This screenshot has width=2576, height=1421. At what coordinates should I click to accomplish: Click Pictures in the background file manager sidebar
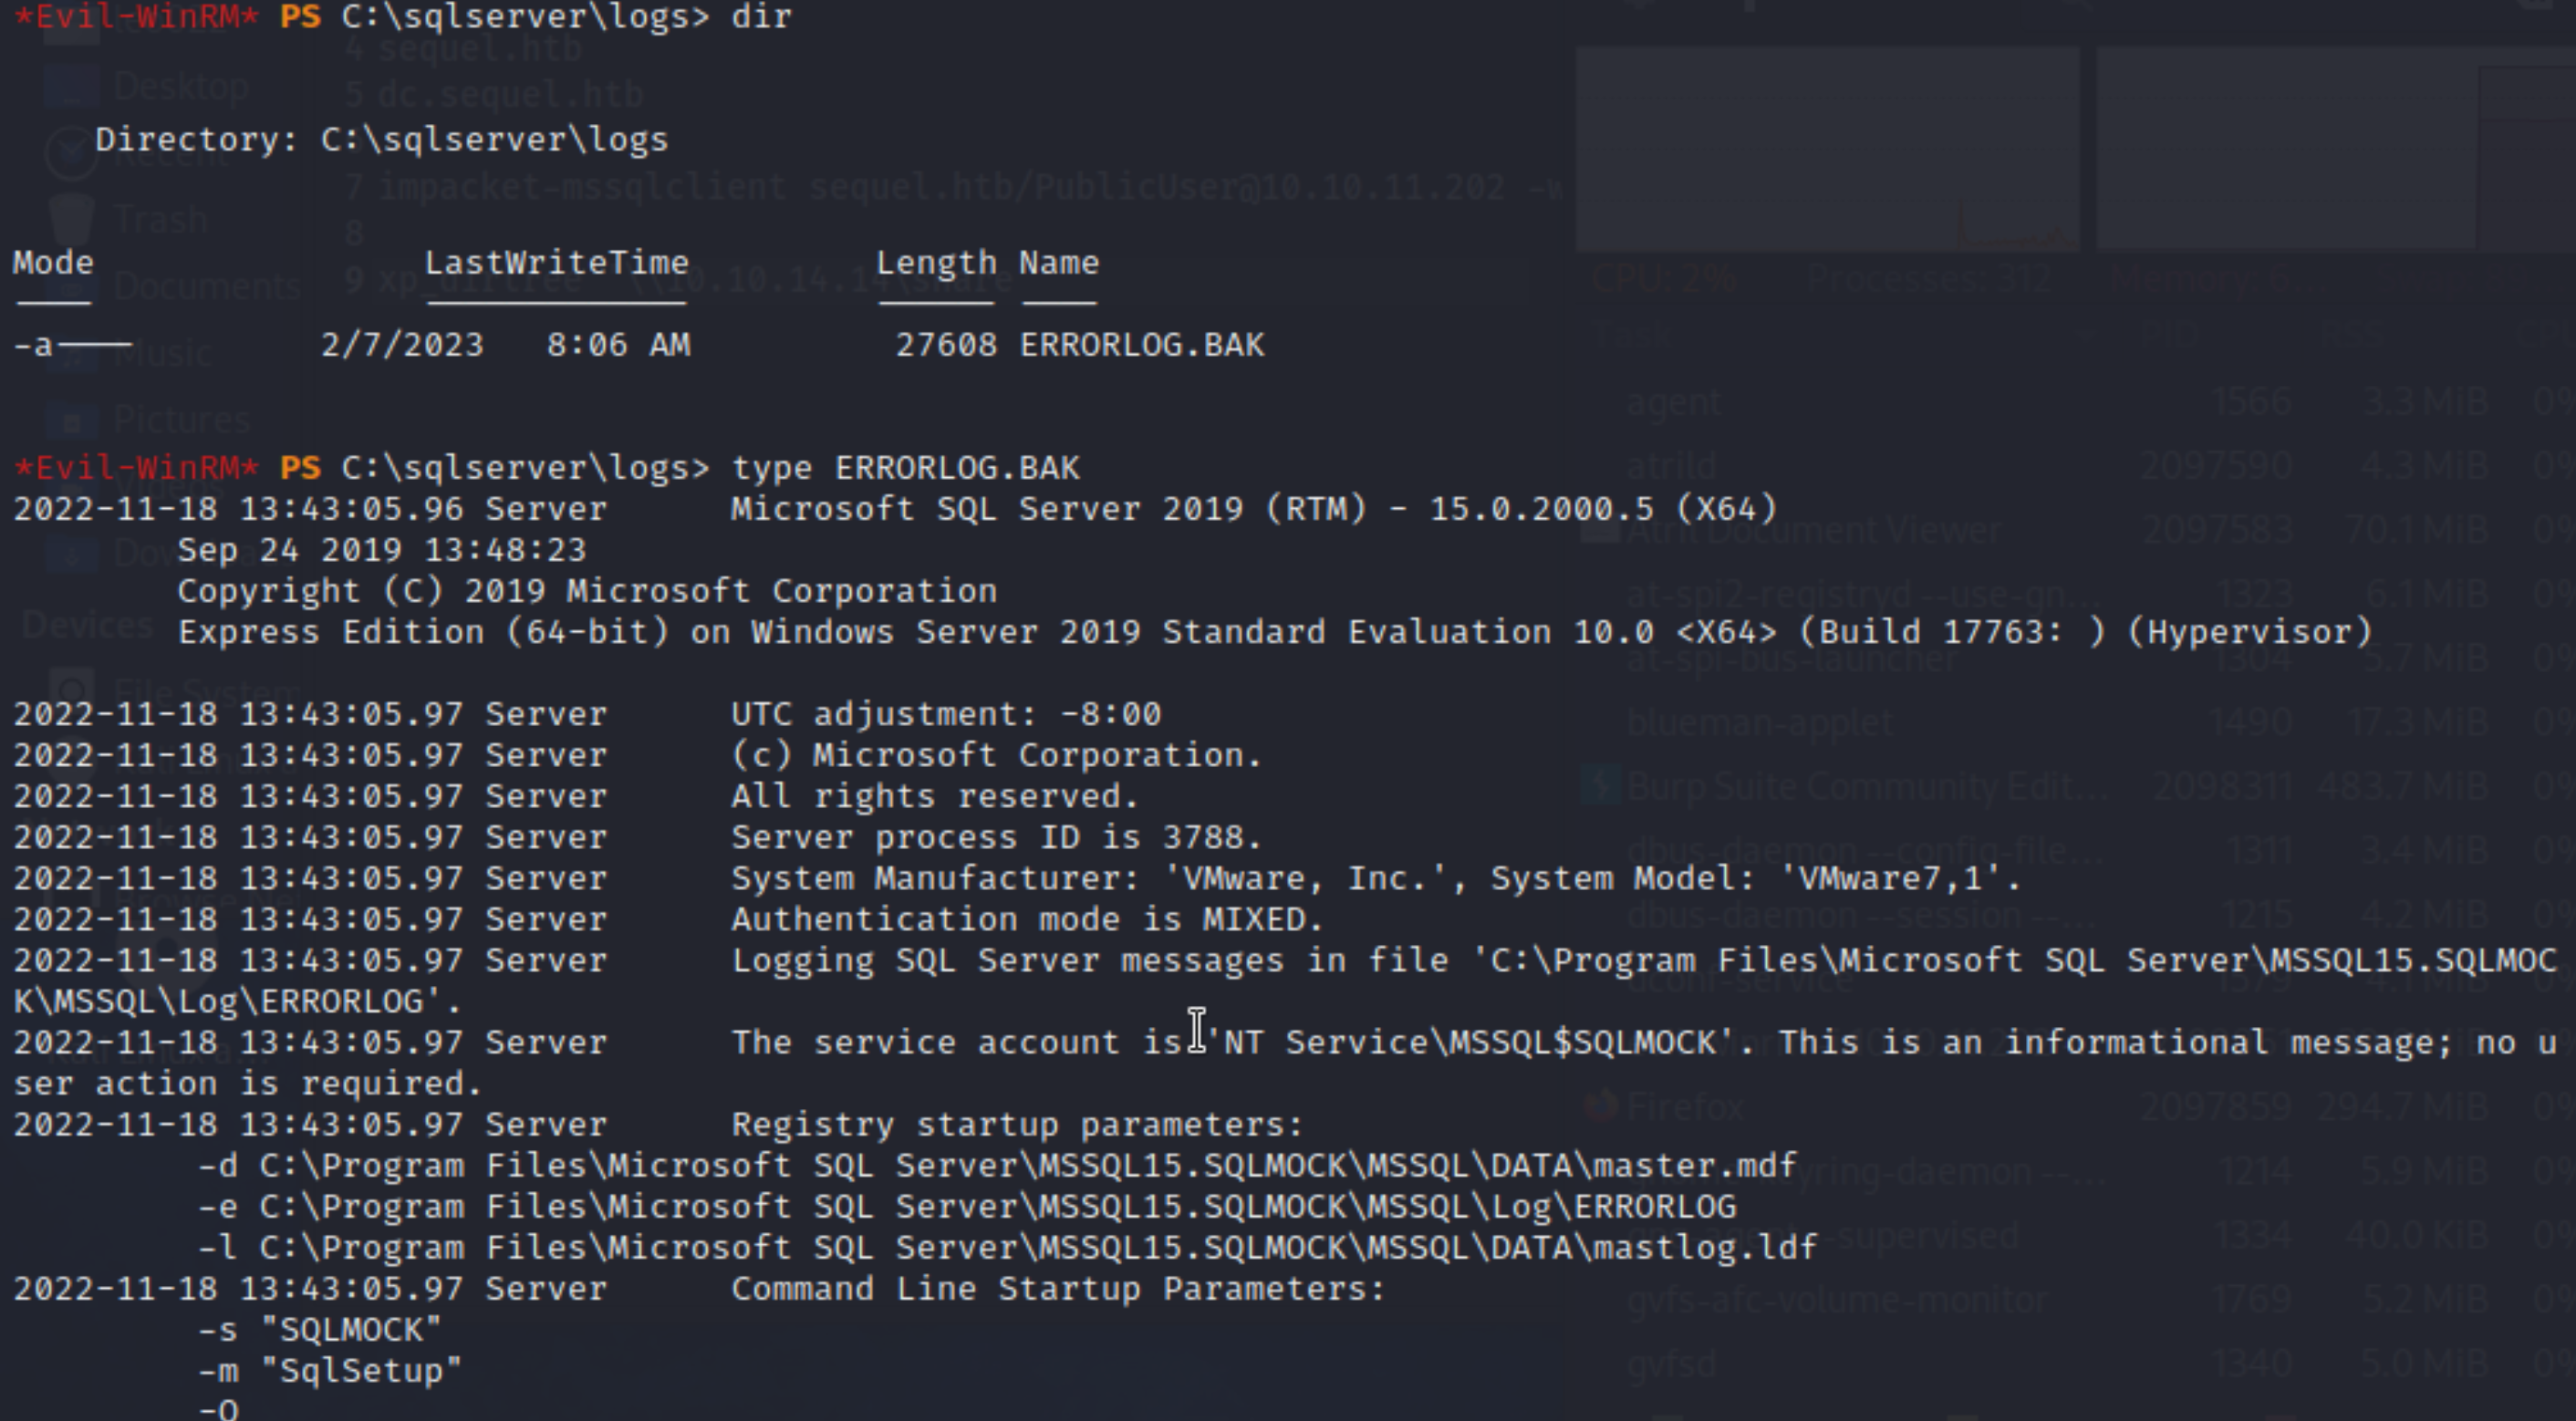[x=150, y=419]
